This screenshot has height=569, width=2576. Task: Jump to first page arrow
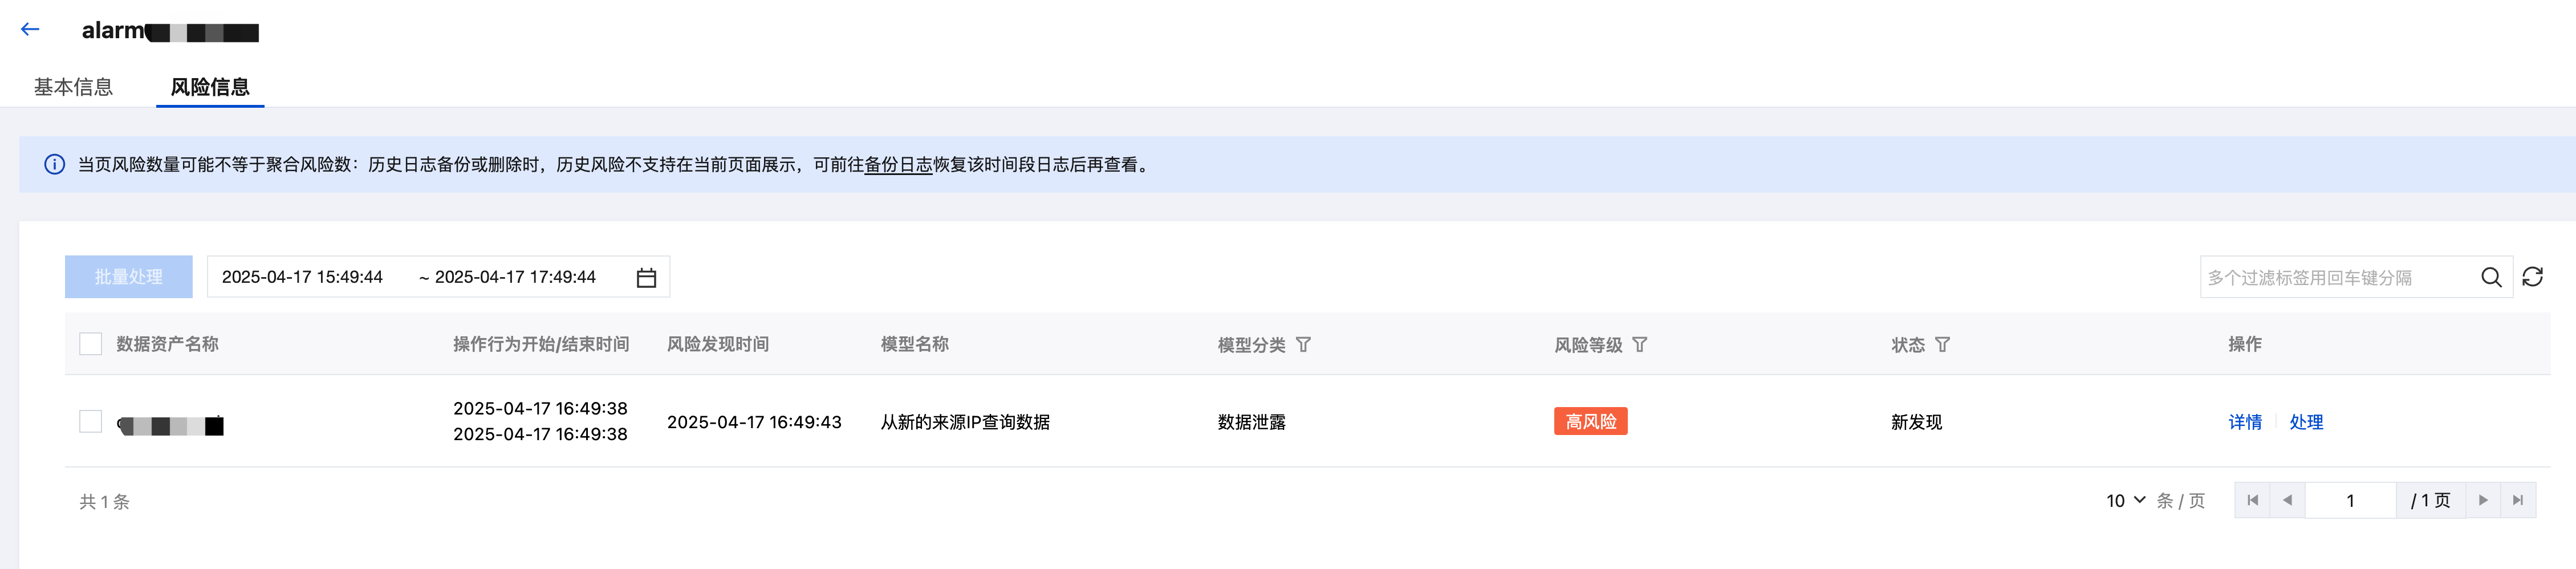point(2252,501)
